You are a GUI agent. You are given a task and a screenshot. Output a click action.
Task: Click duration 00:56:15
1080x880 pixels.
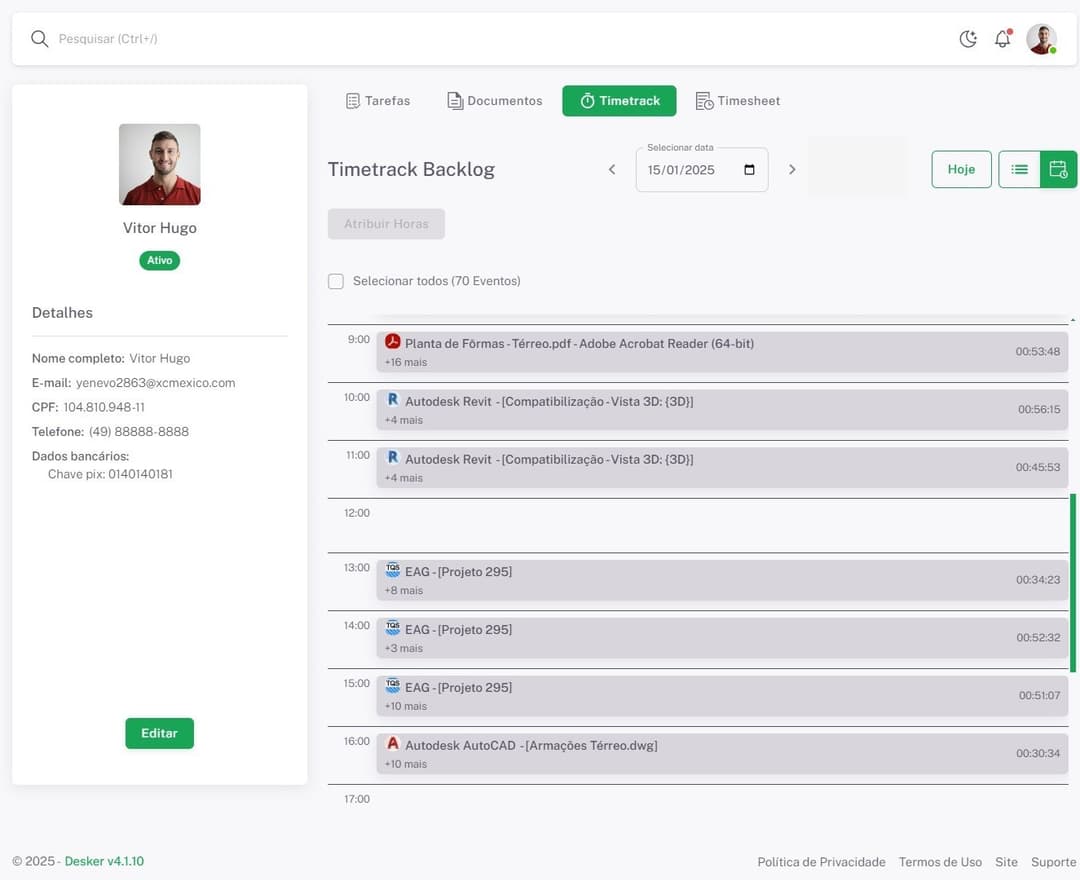[1039, 410]
